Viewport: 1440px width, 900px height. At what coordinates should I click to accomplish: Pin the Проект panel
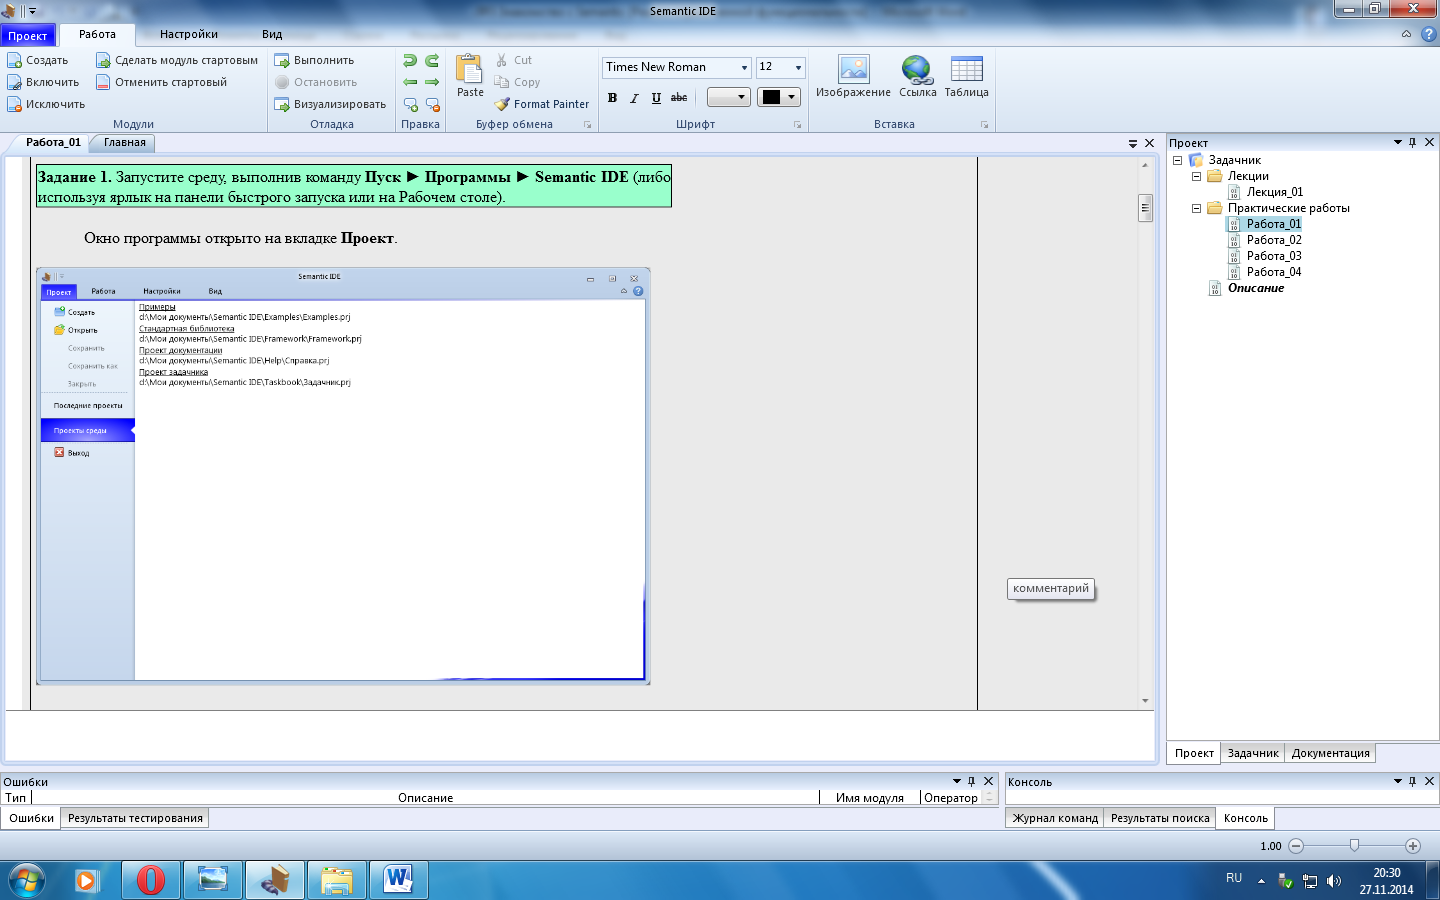click(x=1412, y=142)
